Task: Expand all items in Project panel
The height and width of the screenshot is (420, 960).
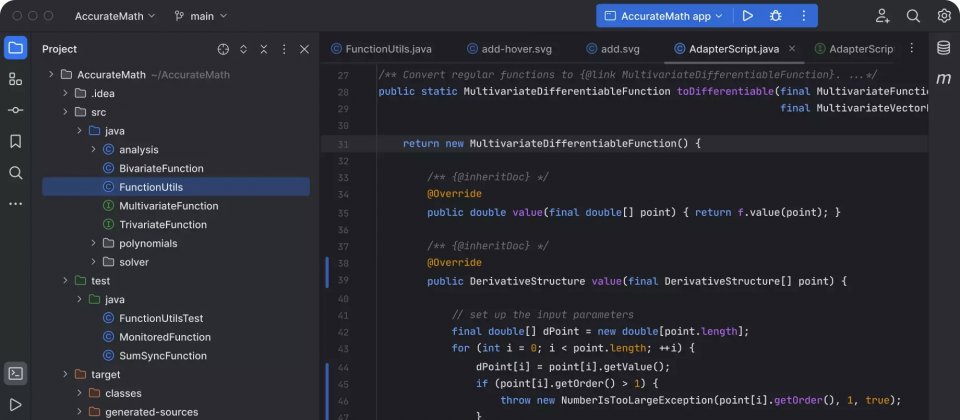Action: pyautogui.click(x=243, y=49)
